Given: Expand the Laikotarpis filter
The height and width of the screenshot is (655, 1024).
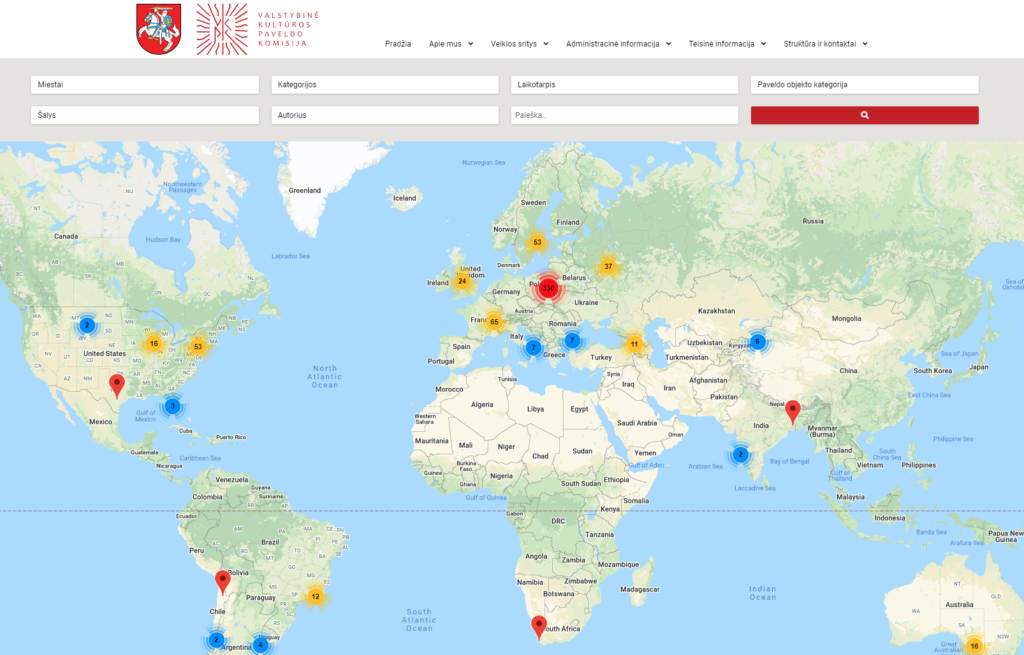Looking at the screenshot, I should click(x=624, y=85).
